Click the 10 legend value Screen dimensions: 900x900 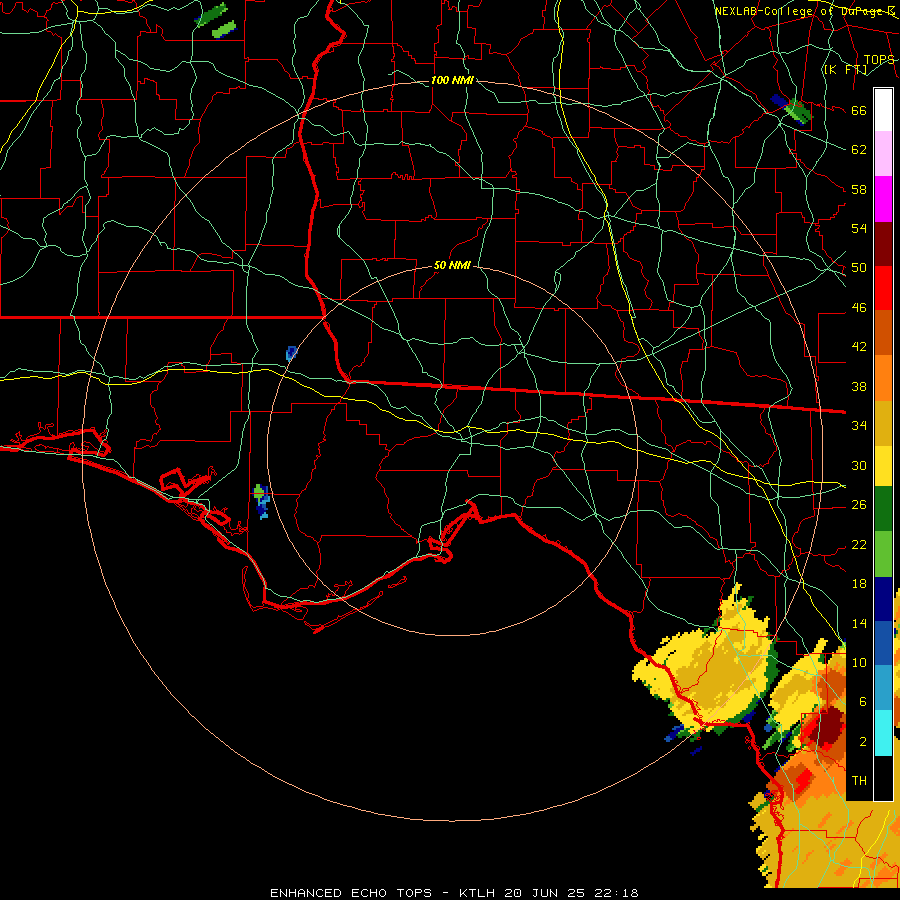coord(859,662)
